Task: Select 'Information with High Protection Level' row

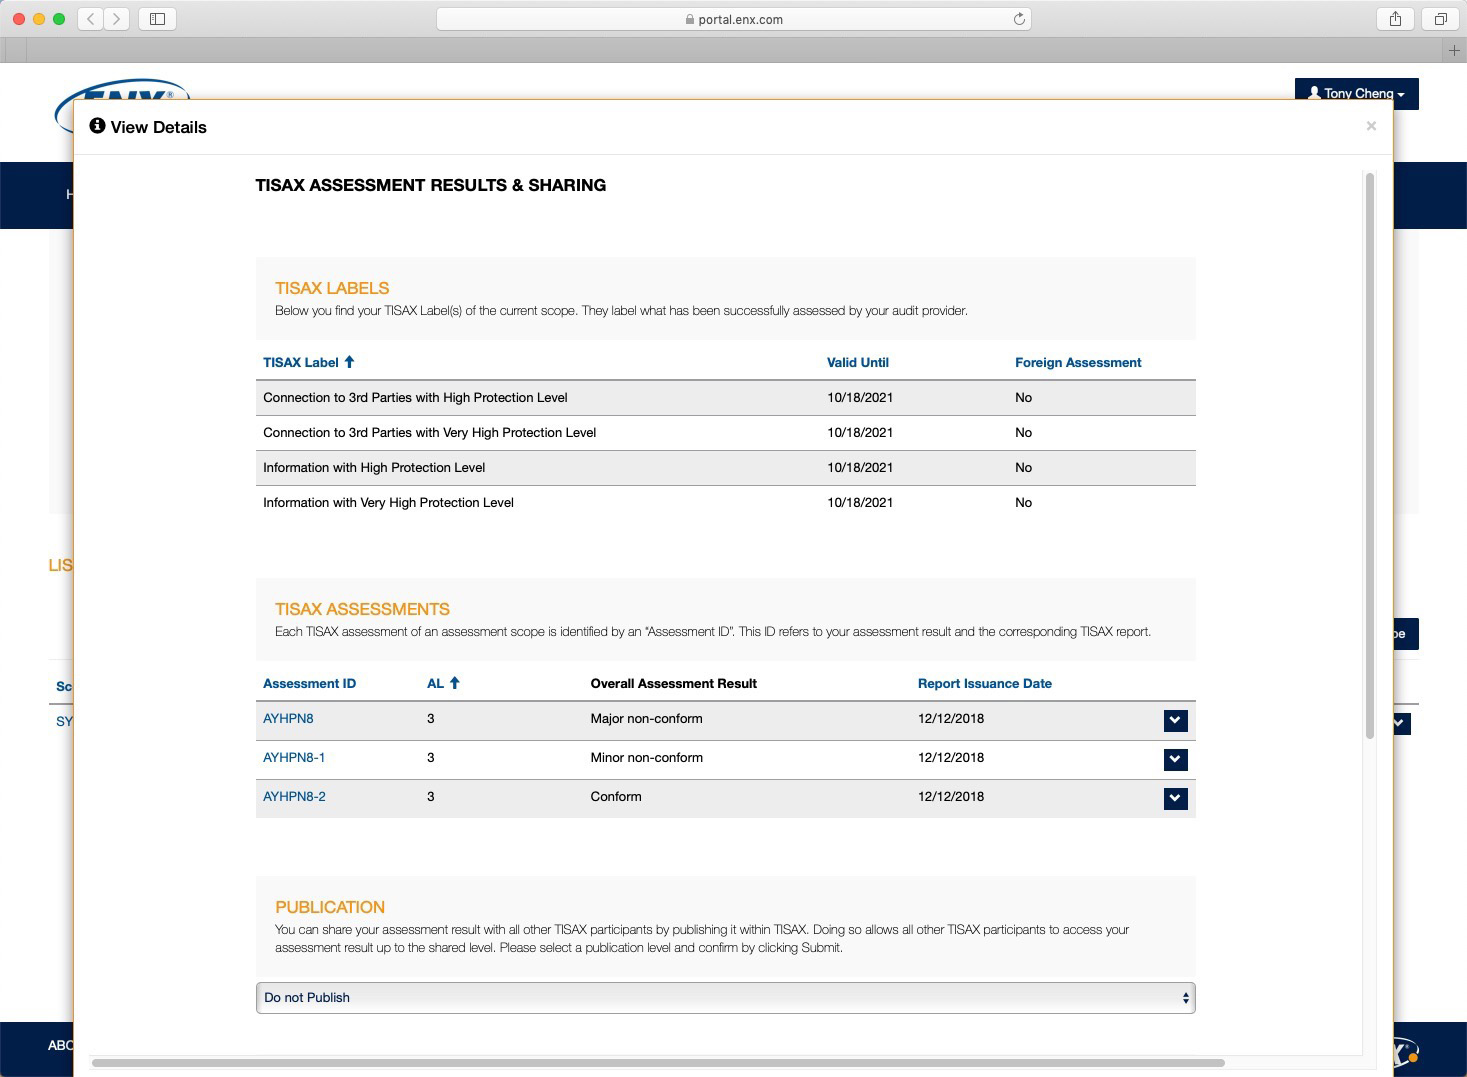Action: click(725, 467)
